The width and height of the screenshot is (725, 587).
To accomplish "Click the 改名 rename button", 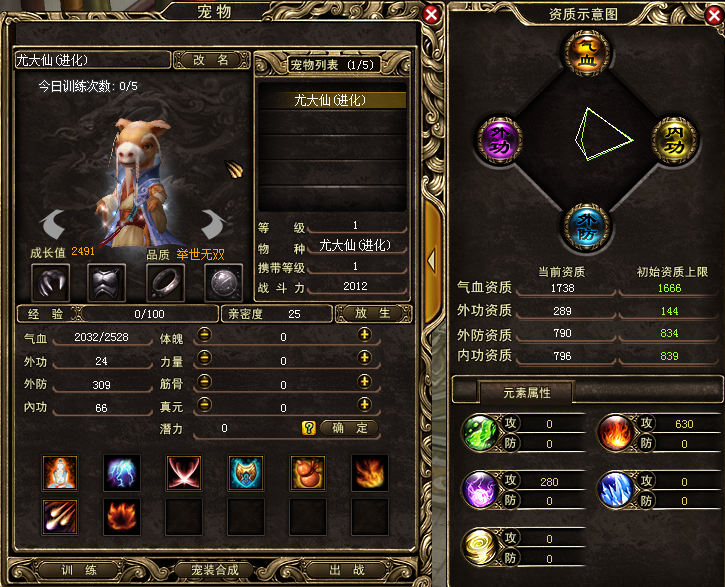I will coord(211,60).
